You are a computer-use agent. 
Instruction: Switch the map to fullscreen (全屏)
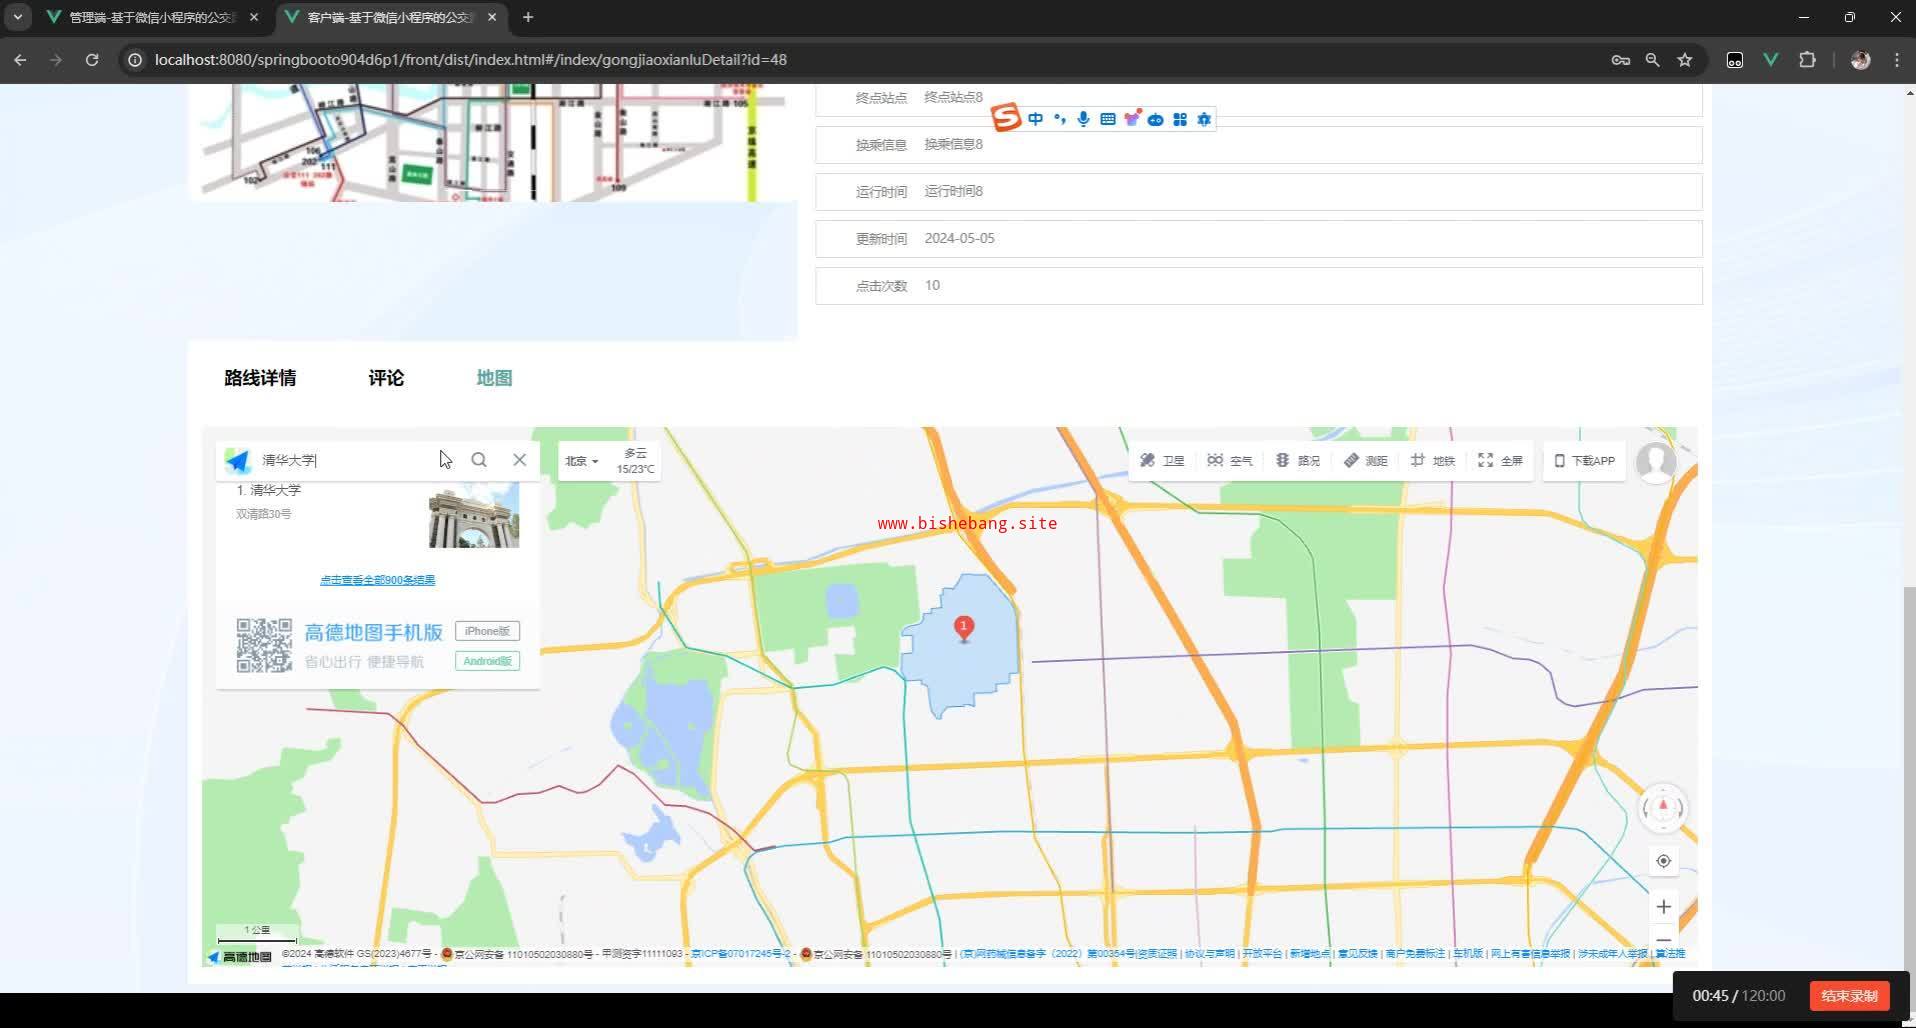[x=1500, y=461]
